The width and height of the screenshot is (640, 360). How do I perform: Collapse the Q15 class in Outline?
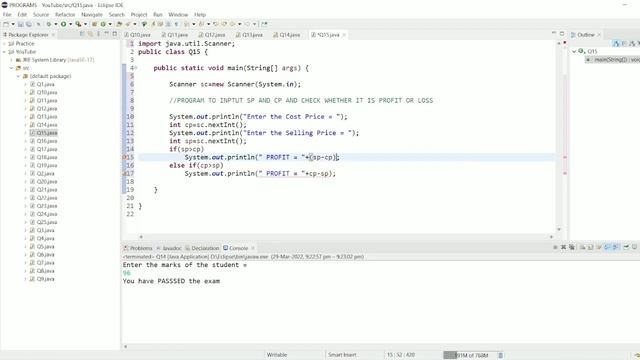pyautogui.click(x=574, y=51)
